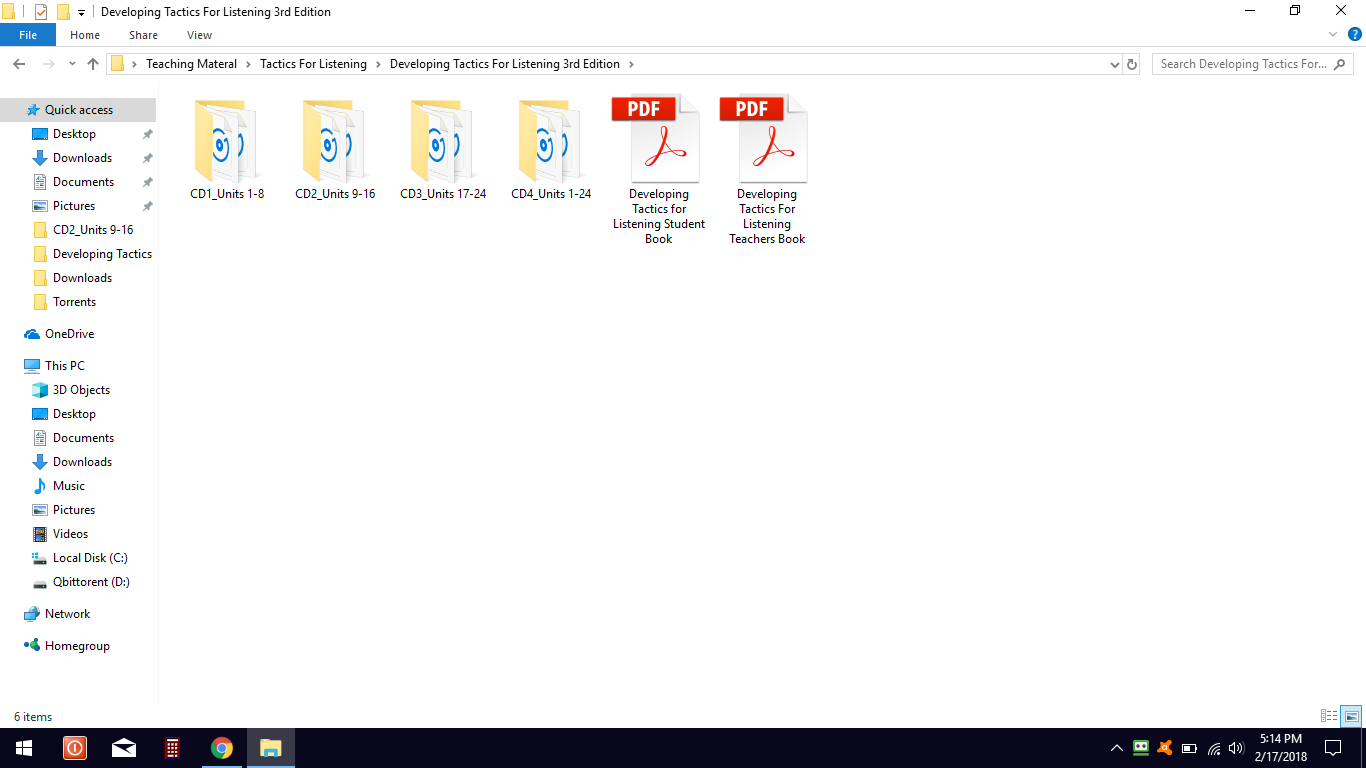Open the Home ribbon tab
The width and height of the screenshot is (1366, 768).
click(85, 35)
